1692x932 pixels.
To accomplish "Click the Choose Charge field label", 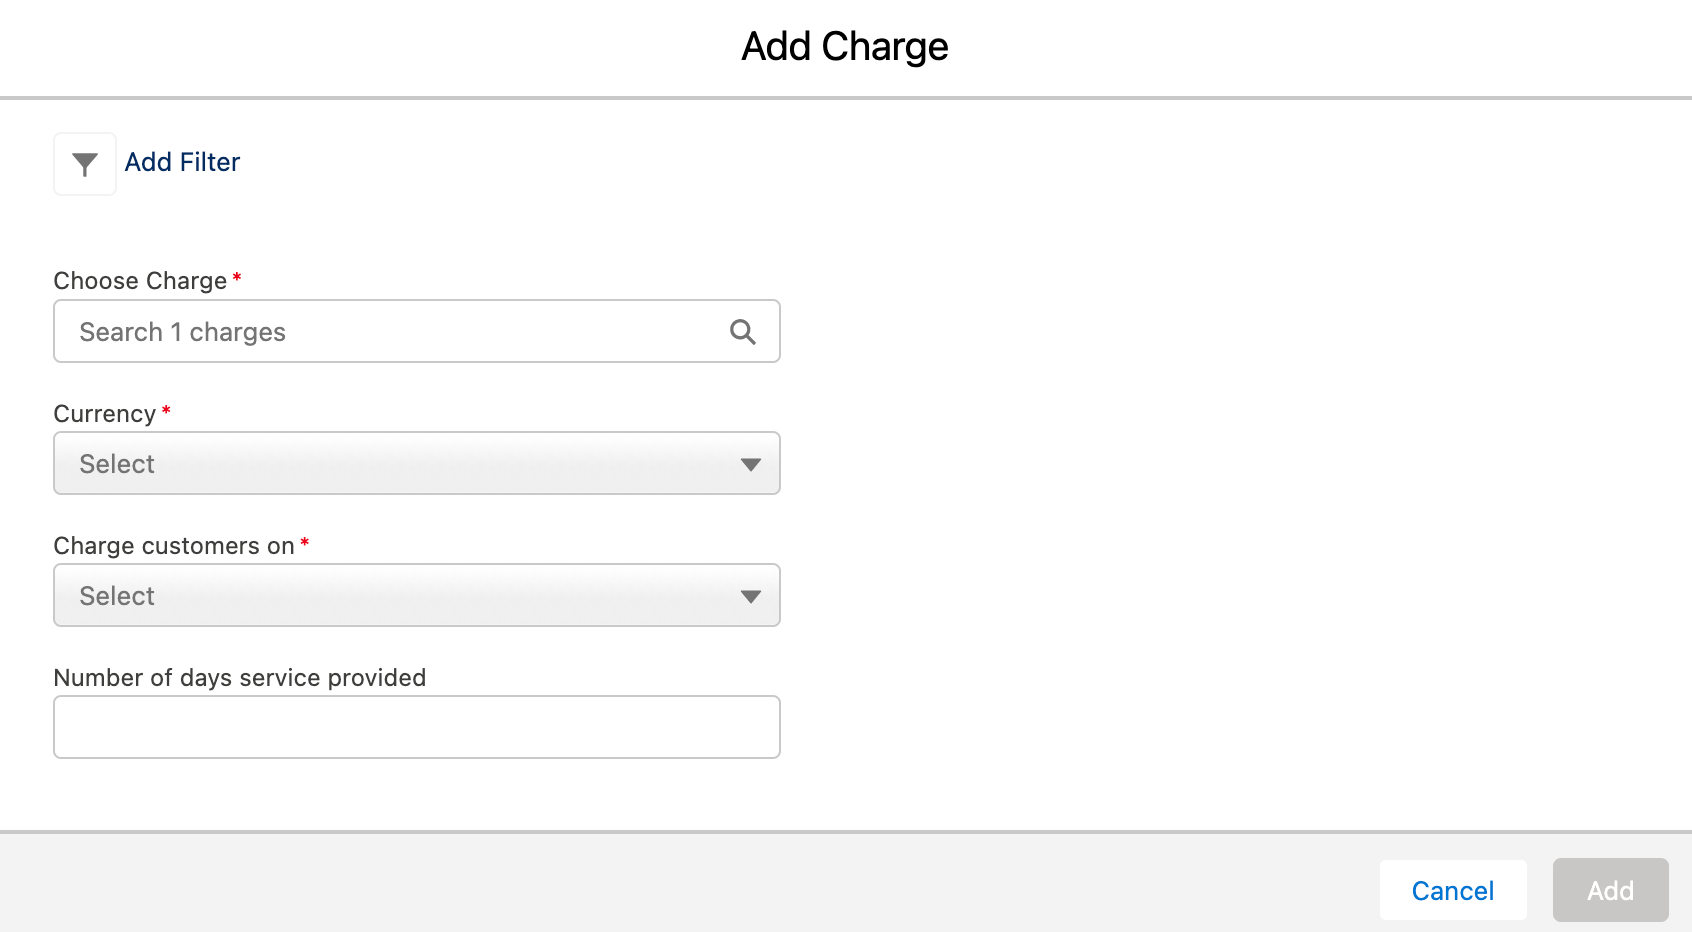I will (140, 281).
